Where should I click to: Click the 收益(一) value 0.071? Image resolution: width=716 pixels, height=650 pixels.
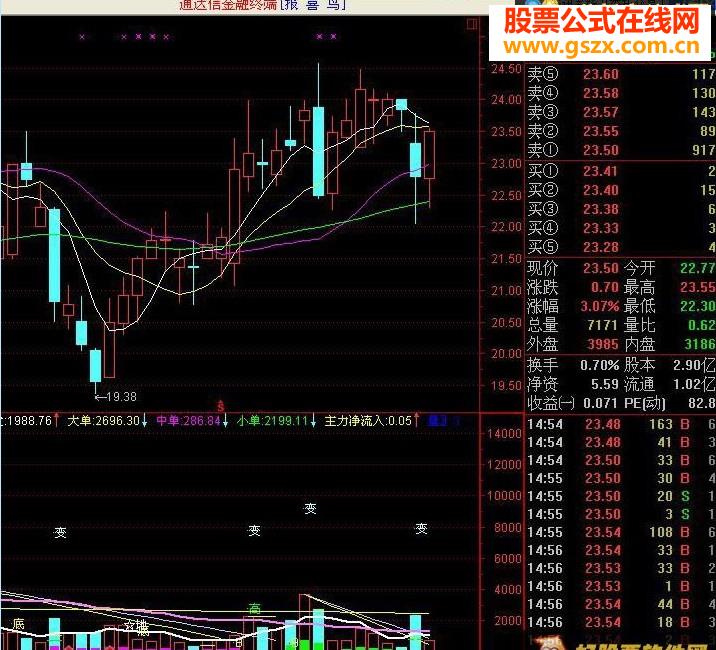601,404
